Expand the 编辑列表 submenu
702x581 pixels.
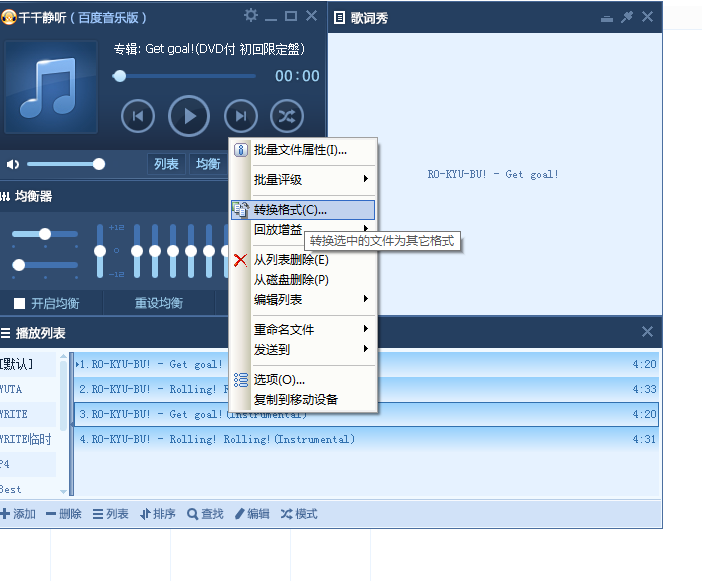(x=303, y=299)
